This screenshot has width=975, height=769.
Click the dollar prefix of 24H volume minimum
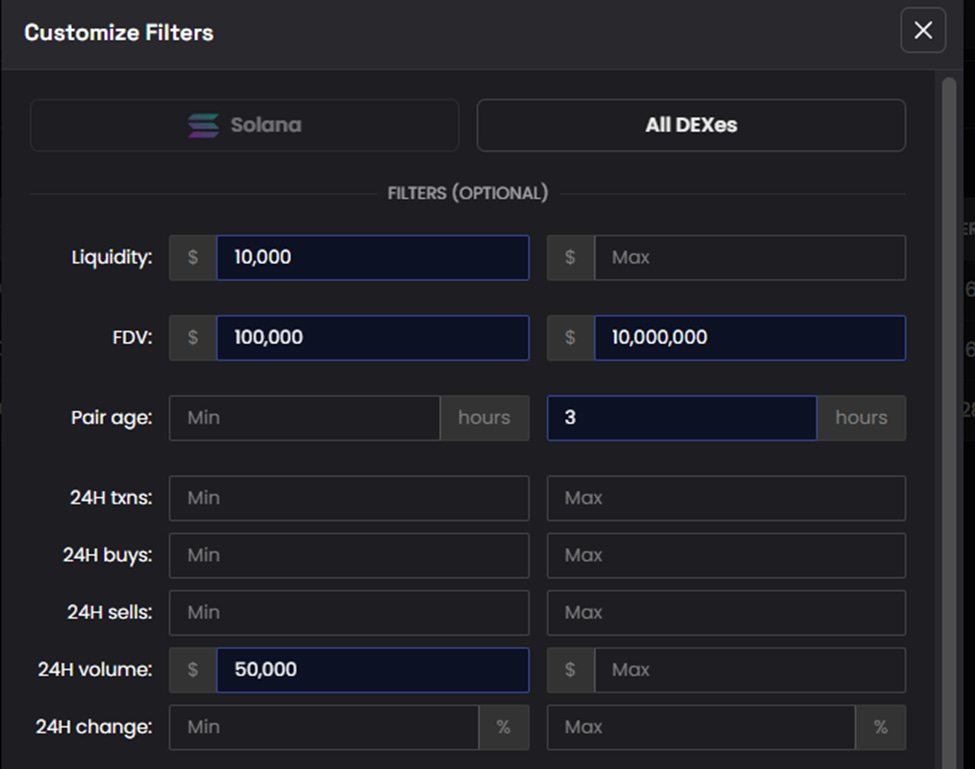click(193, 670)
